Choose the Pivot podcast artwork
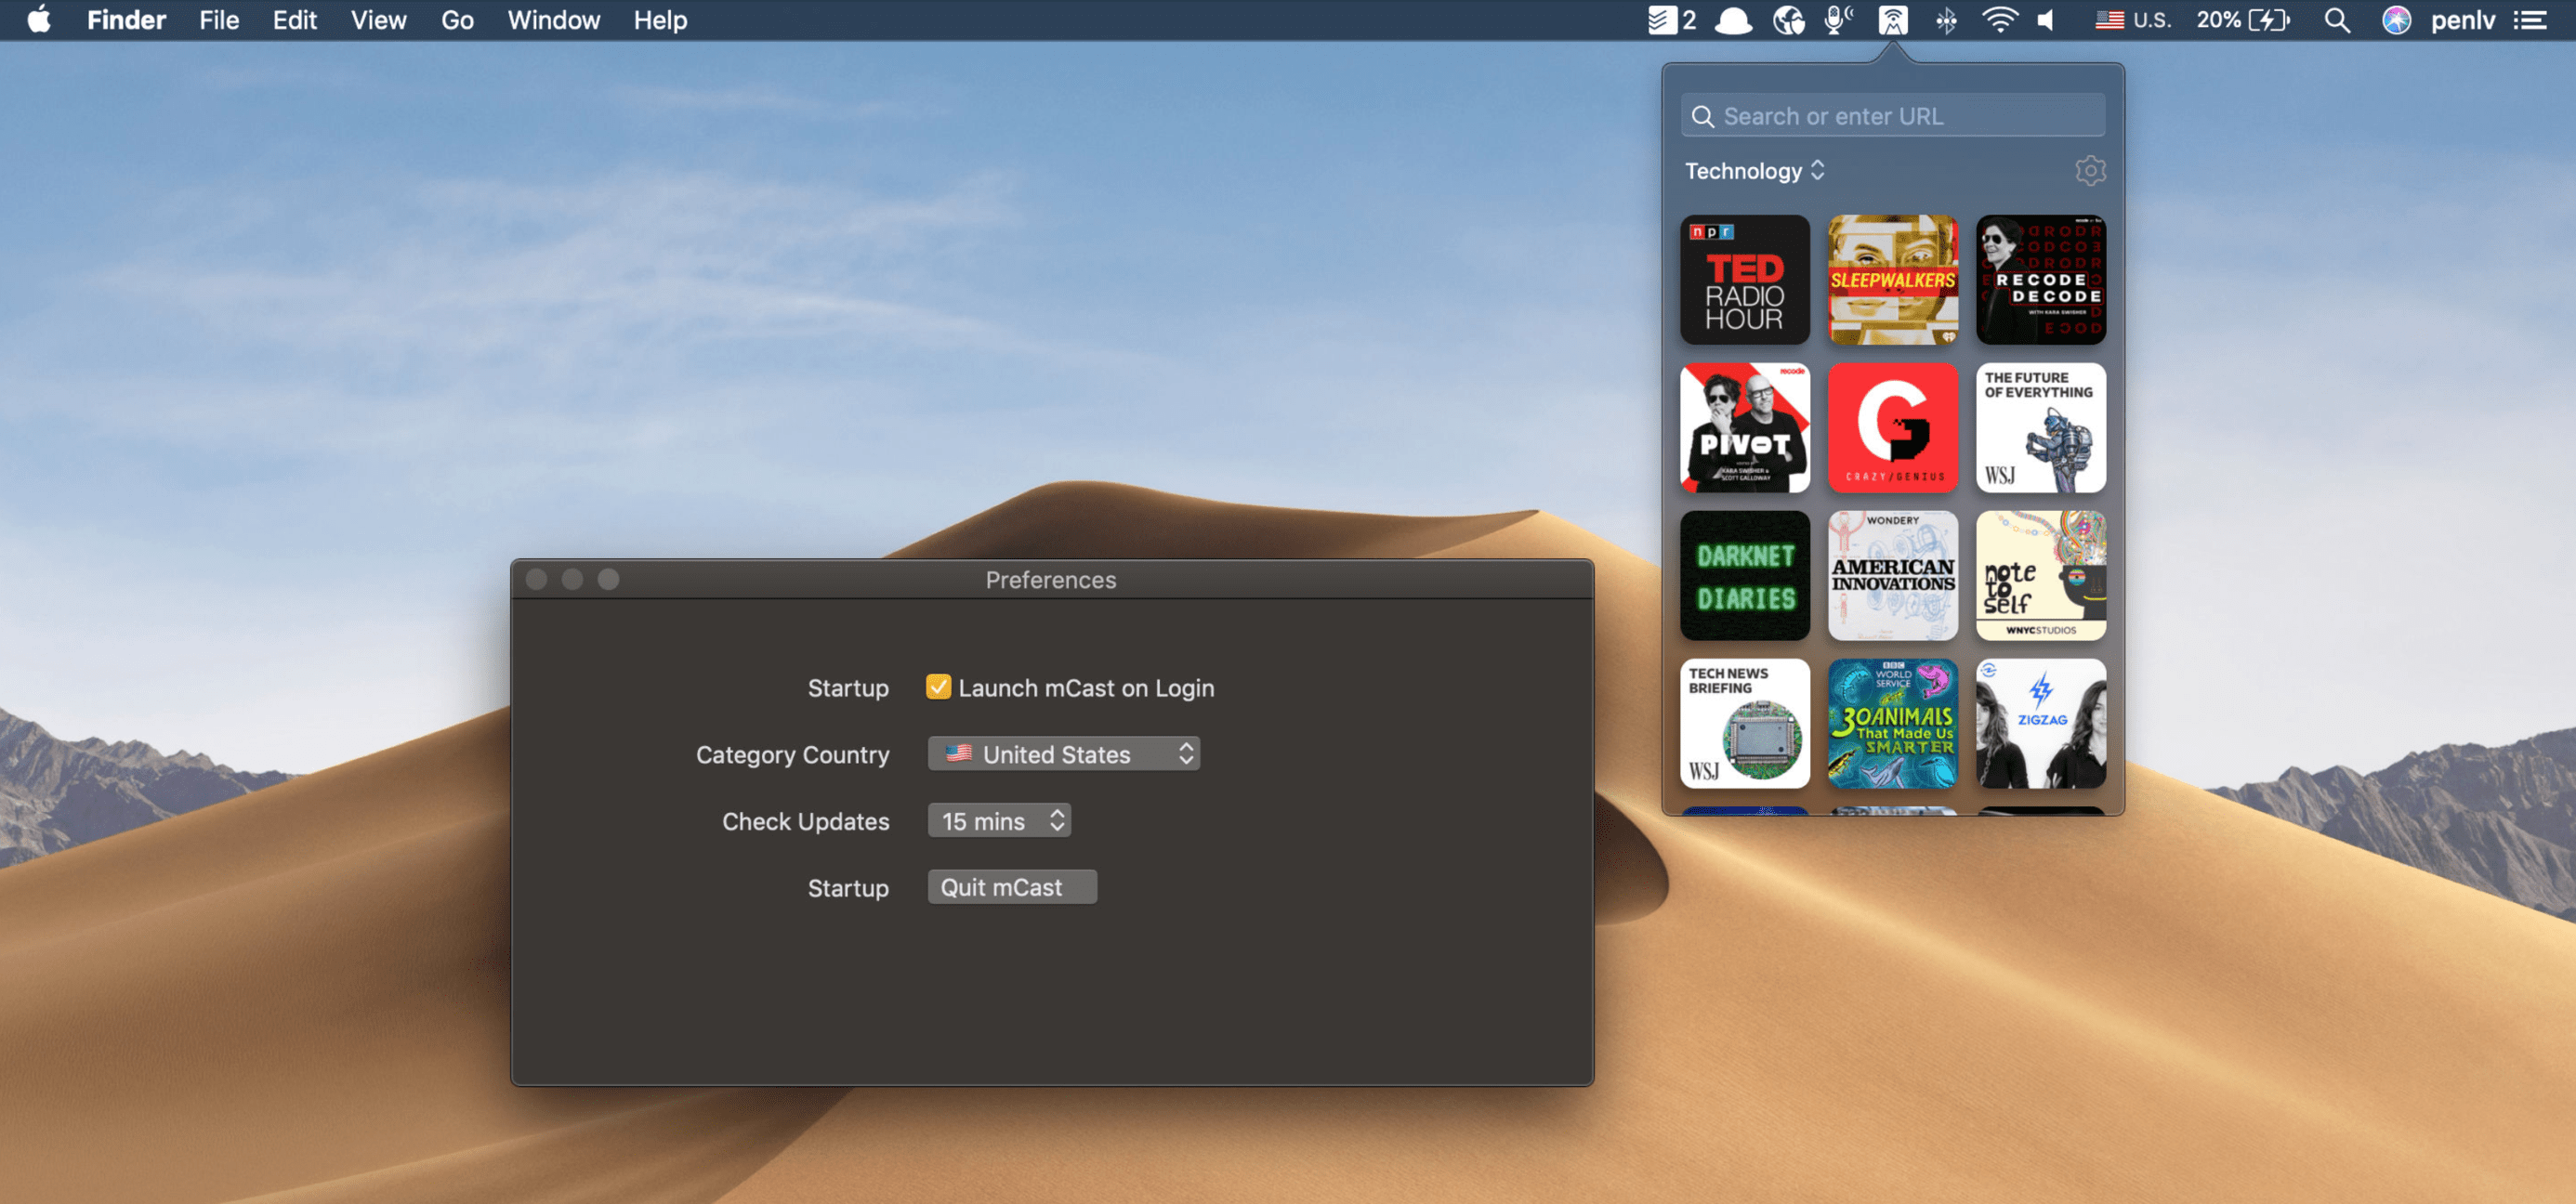This screenshot has width=2576, height=1204. pos(1744,428)
